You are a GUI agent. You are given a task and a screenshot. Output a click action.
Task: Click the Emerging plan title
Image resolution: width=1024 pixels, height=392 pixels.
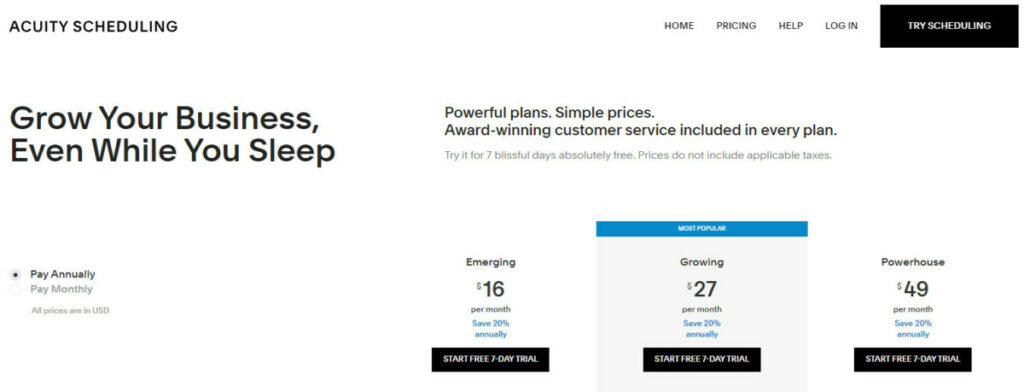coord(490,262)
